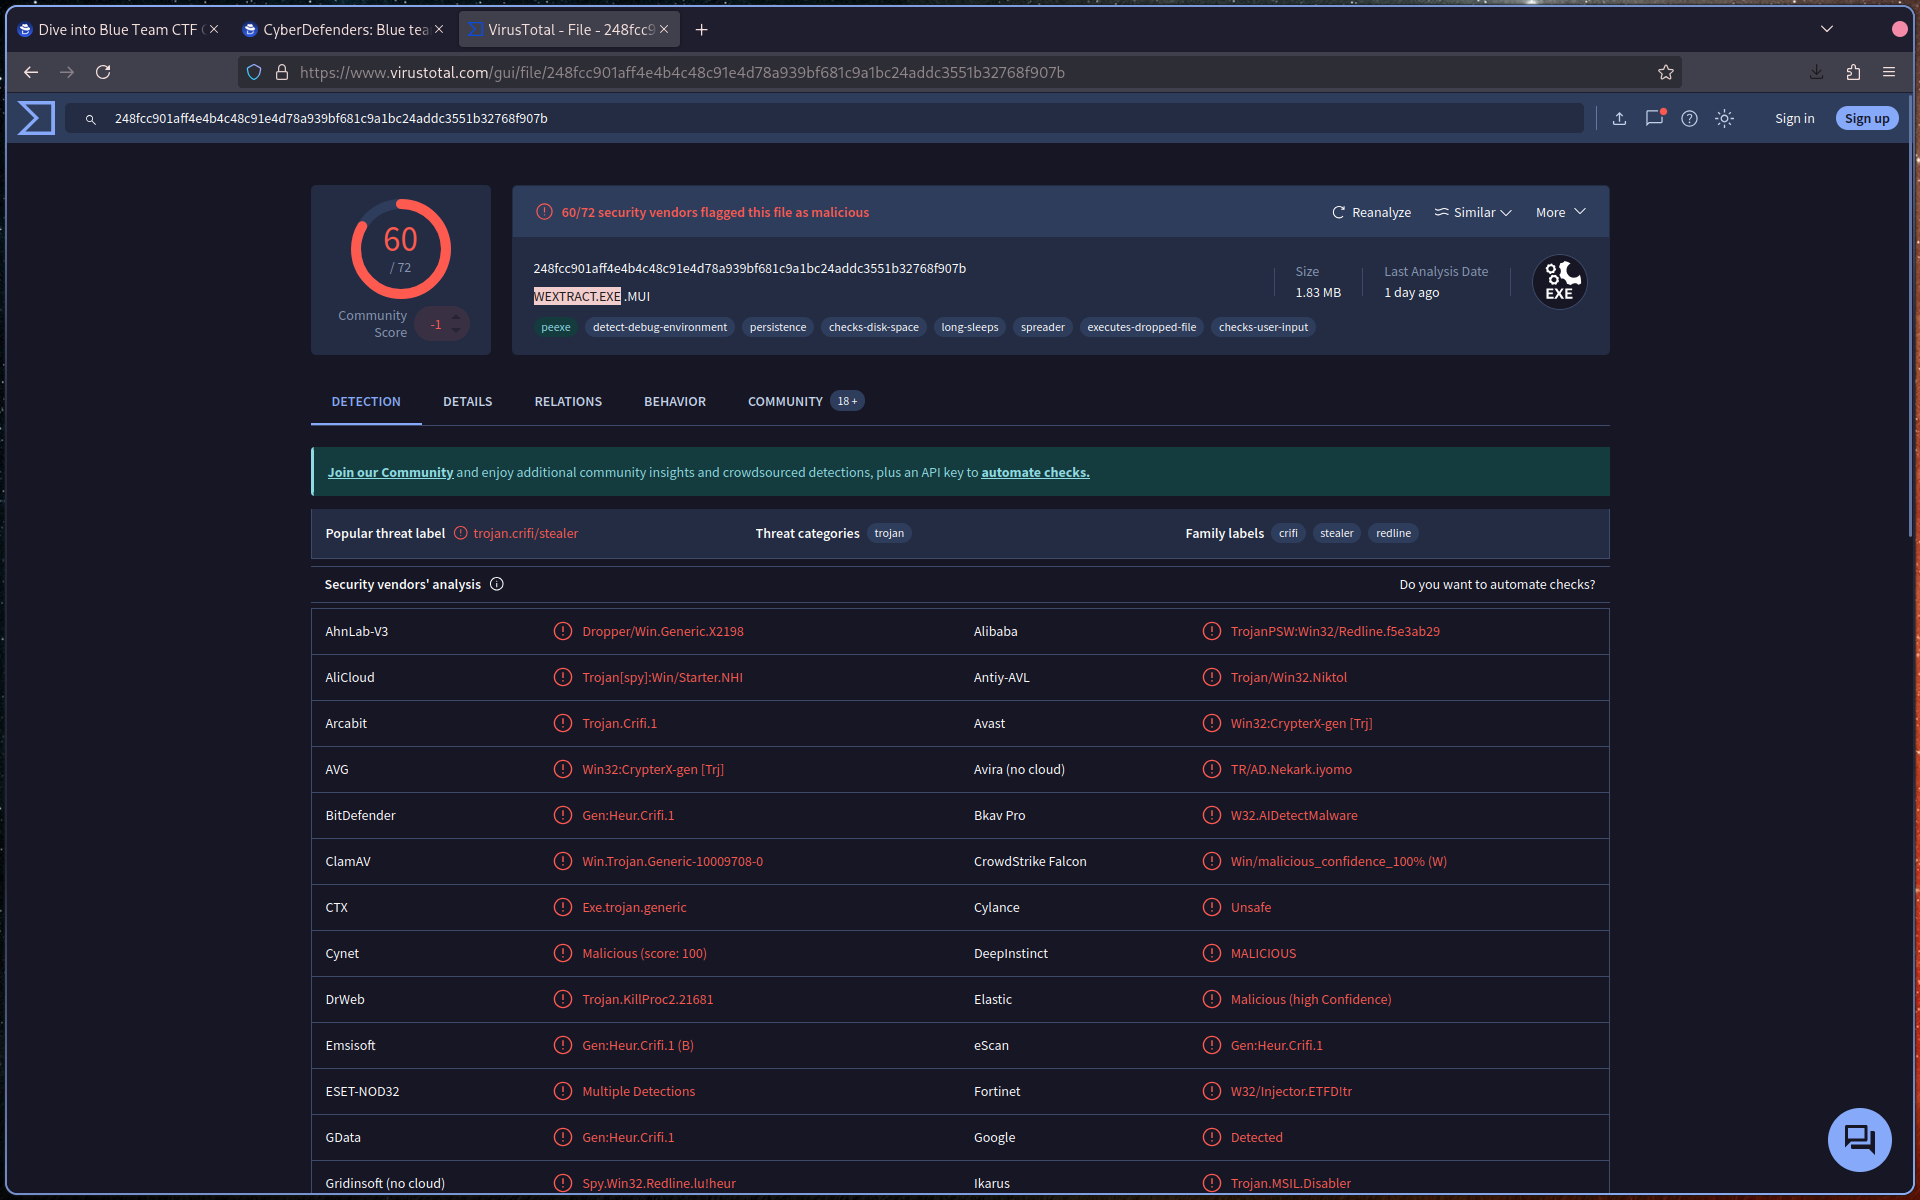Click the info icon beside Security vendors' analysis
The image size is (1920, 1200).
(x=497, y=584)
